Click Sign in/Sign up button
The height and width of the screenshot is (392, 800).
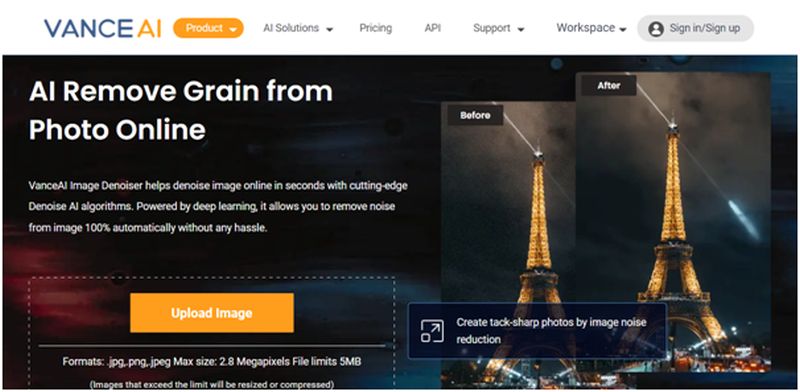(695, 28)
